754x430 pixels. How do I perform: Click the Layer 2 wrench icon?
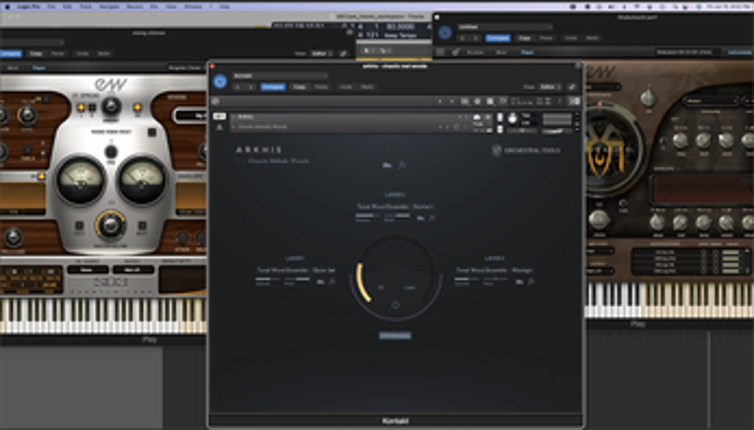coord(432,218)
